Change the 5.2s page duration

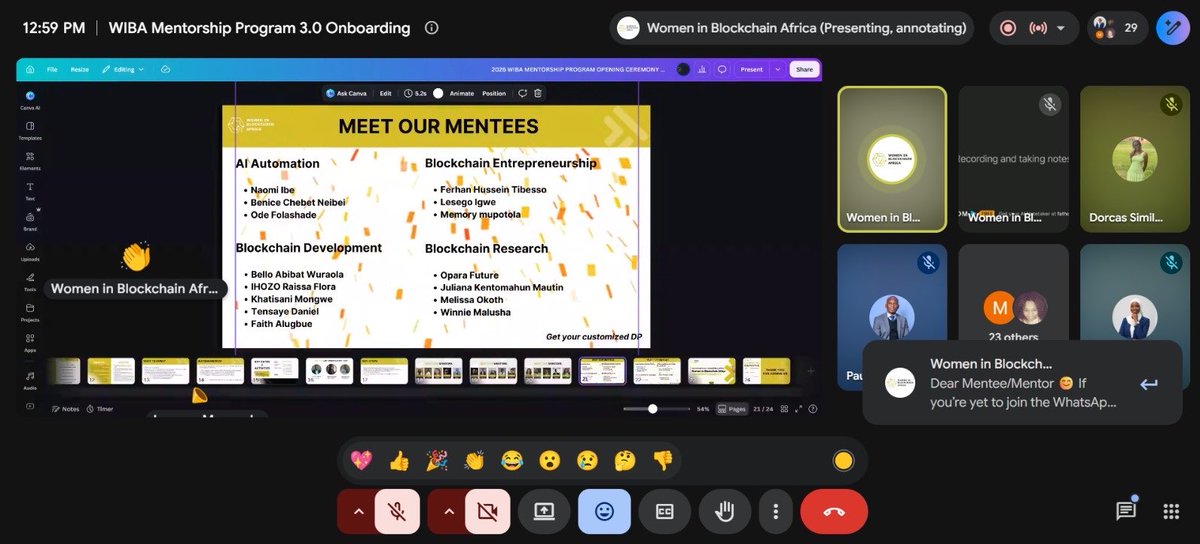pyautogui.click(x=416, y=93)
